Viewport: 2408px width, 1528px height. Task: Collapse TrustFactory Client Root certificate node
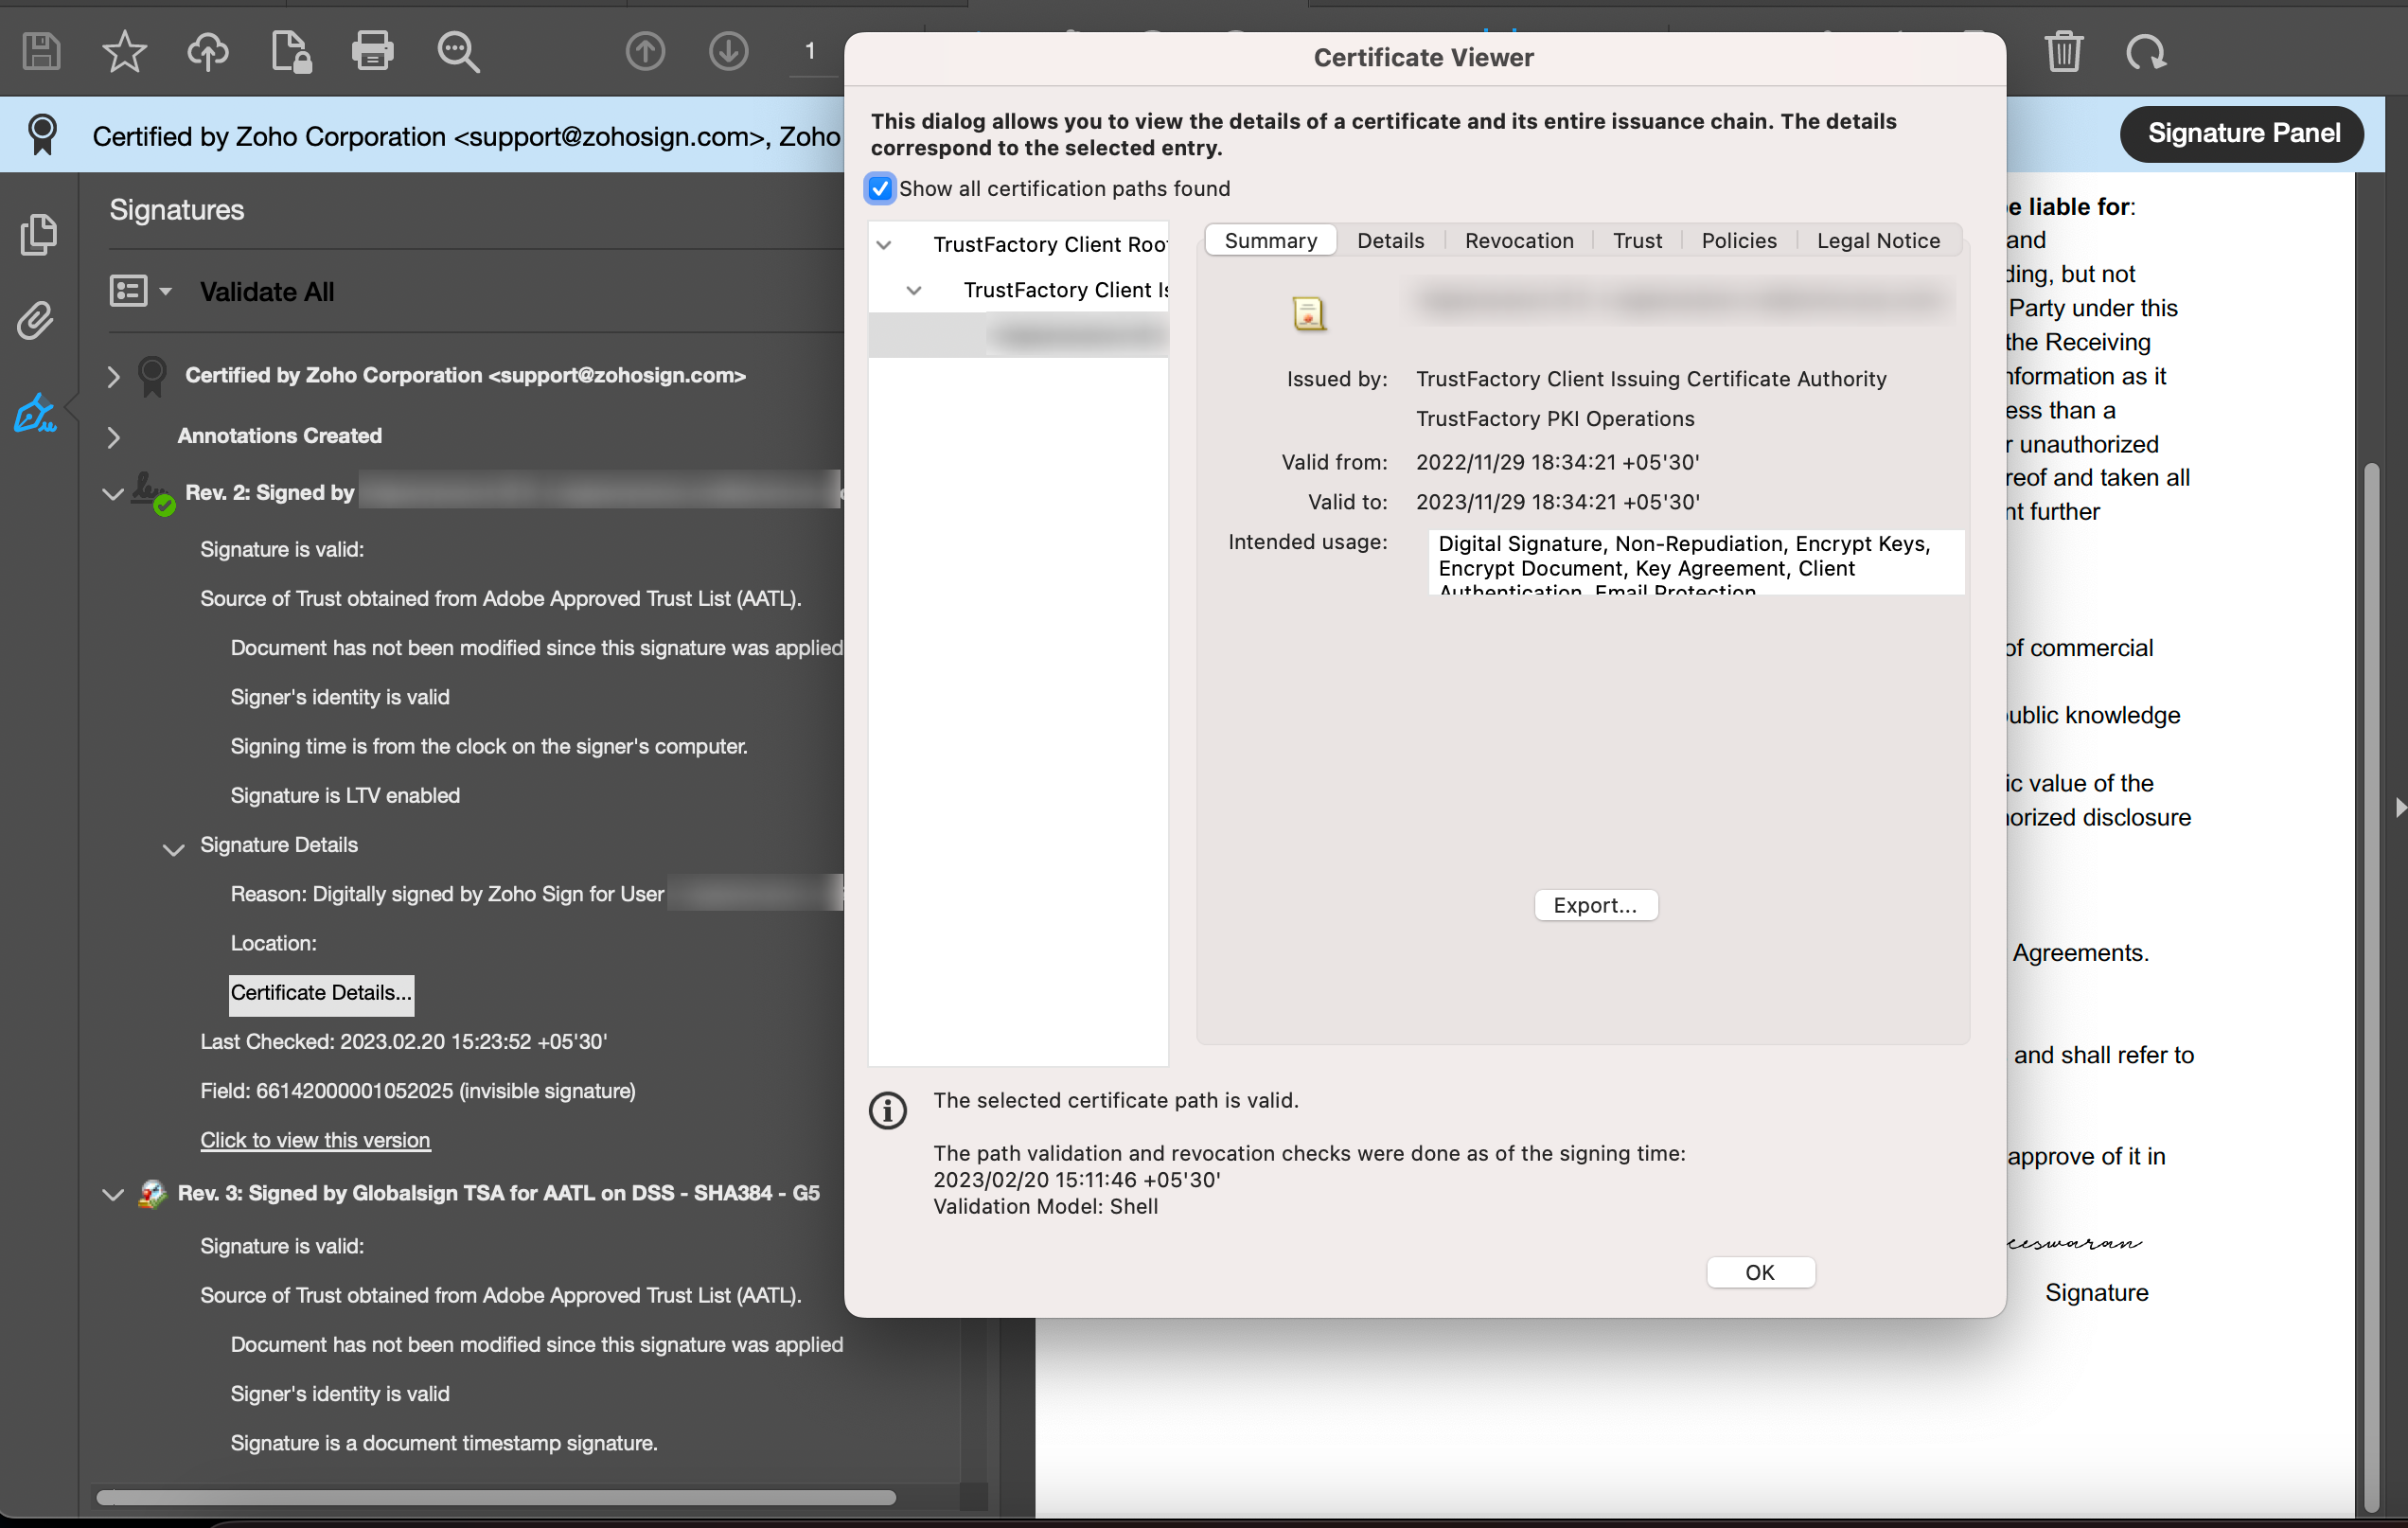(884, 245)
